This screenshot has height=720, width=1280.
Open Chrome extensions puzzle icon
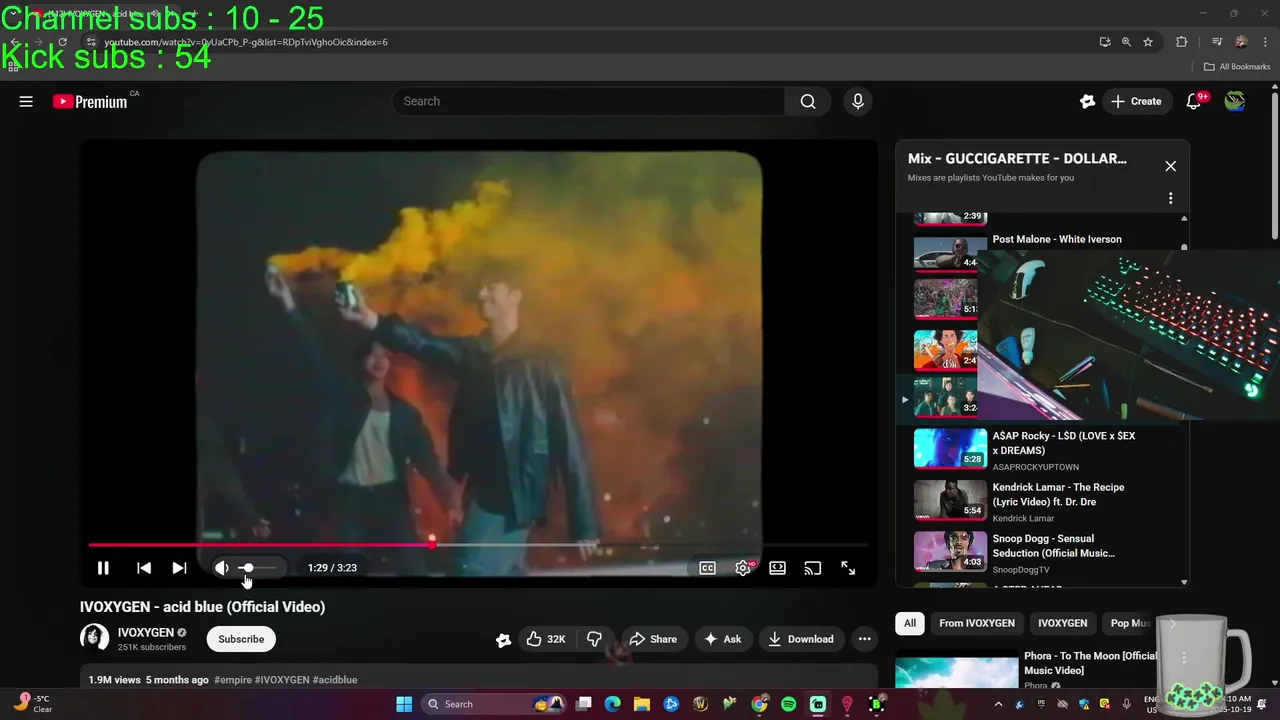pyautogui.click(x=1182, y=42)
